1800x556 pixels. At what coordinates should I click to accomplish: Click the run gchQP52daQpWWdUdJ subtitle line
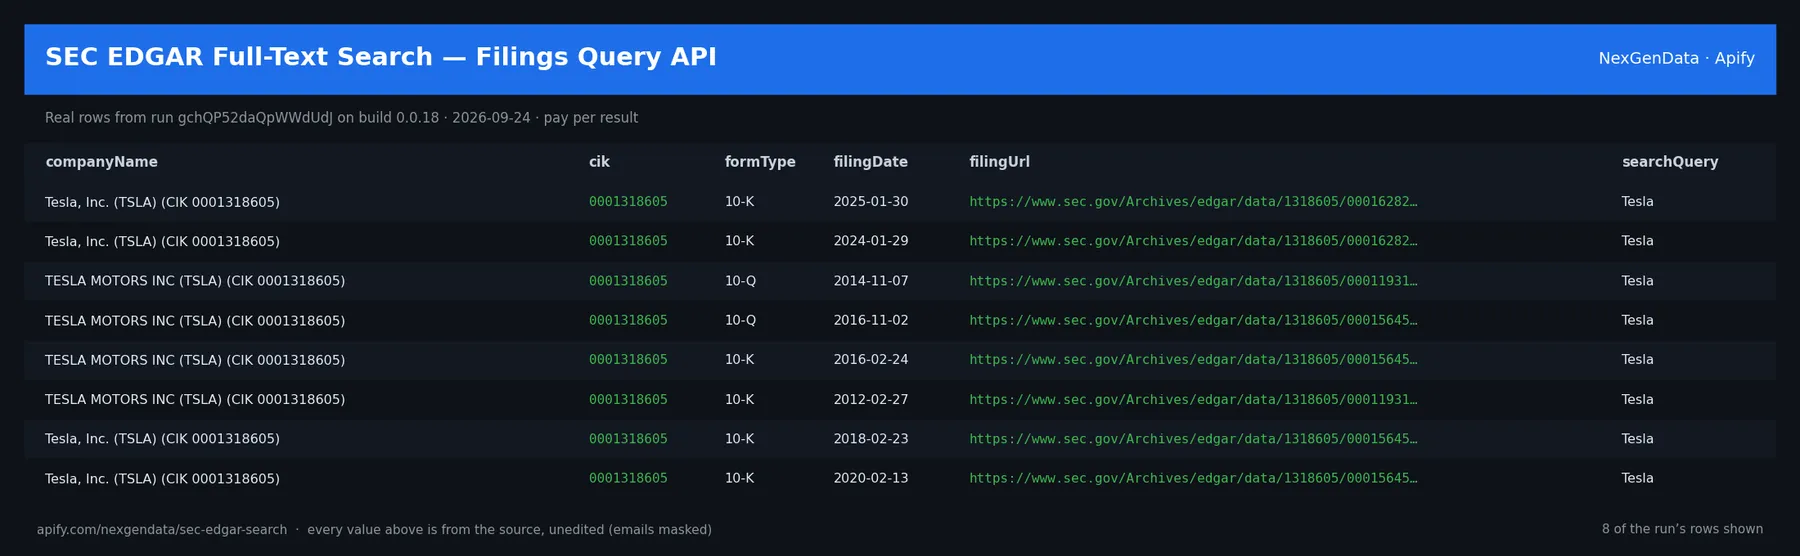[x=341, y=118]
